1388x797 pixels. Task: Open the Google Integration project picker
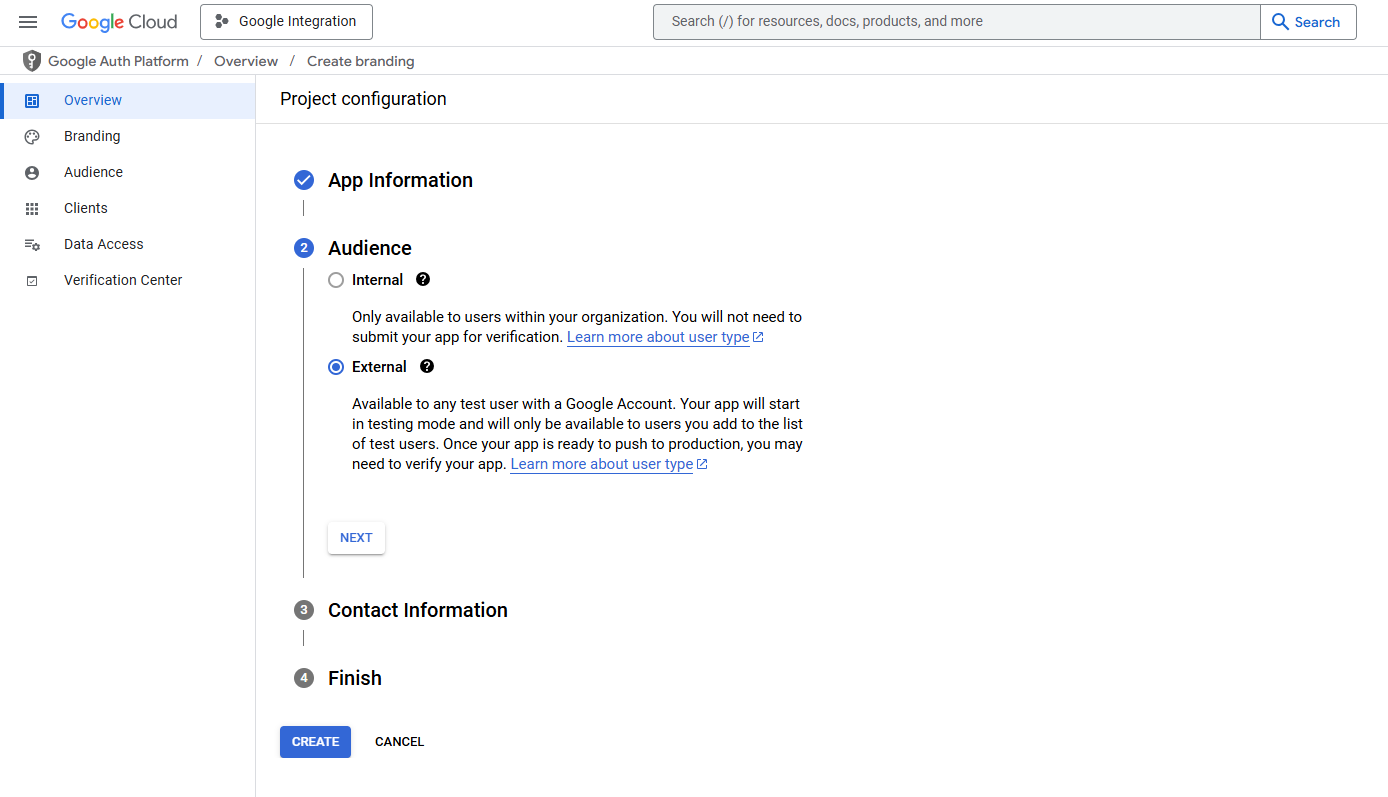tap(286, 22)
